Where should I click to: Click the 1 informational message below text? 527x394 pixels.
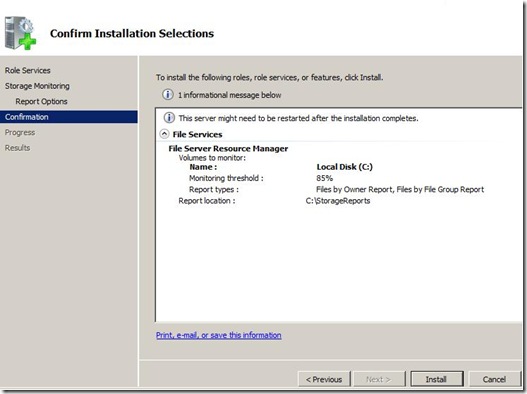tap(230, 95)
